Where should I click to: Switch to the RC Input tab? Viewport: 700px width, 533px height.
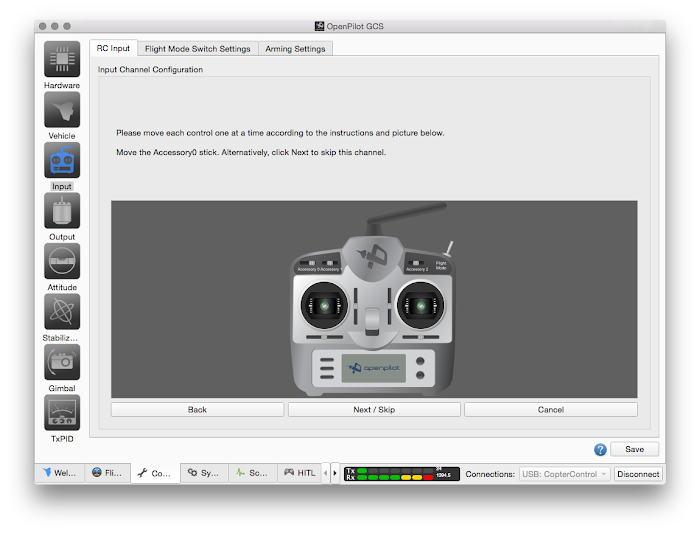tap(113, 48)
